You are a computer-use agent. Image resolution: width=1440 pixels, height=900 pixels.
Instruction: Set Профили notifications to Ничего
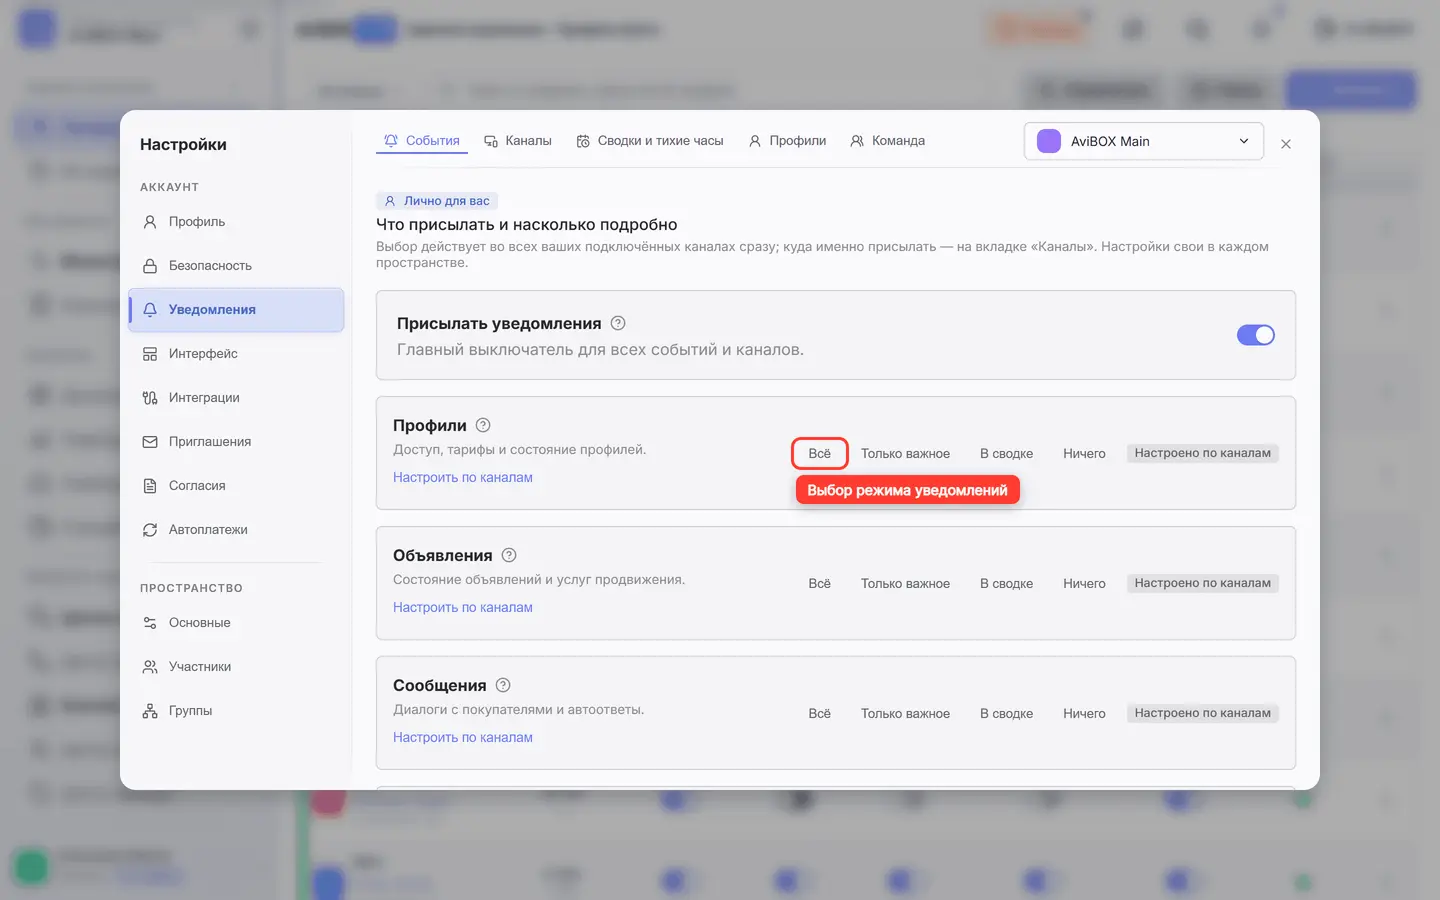pyautogui.click(x=1084, y=453)
